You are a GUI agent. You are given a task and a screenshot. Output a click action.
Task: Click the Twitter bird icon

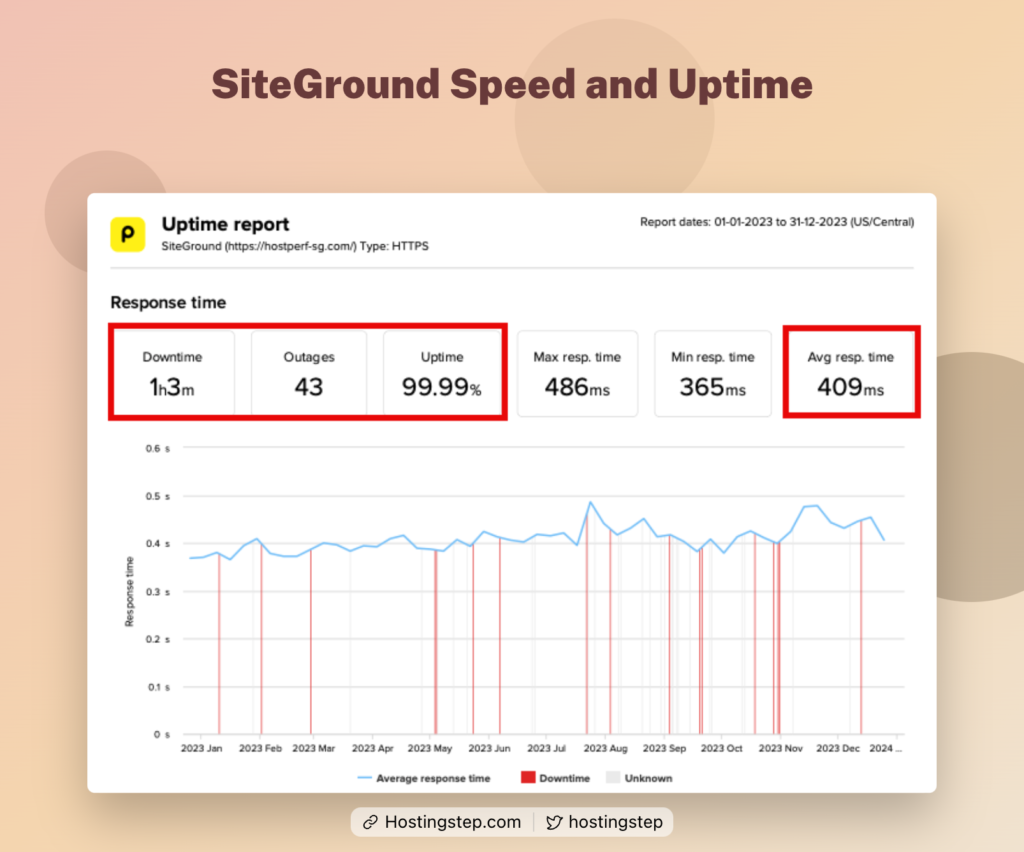click(x=554, y=822)
